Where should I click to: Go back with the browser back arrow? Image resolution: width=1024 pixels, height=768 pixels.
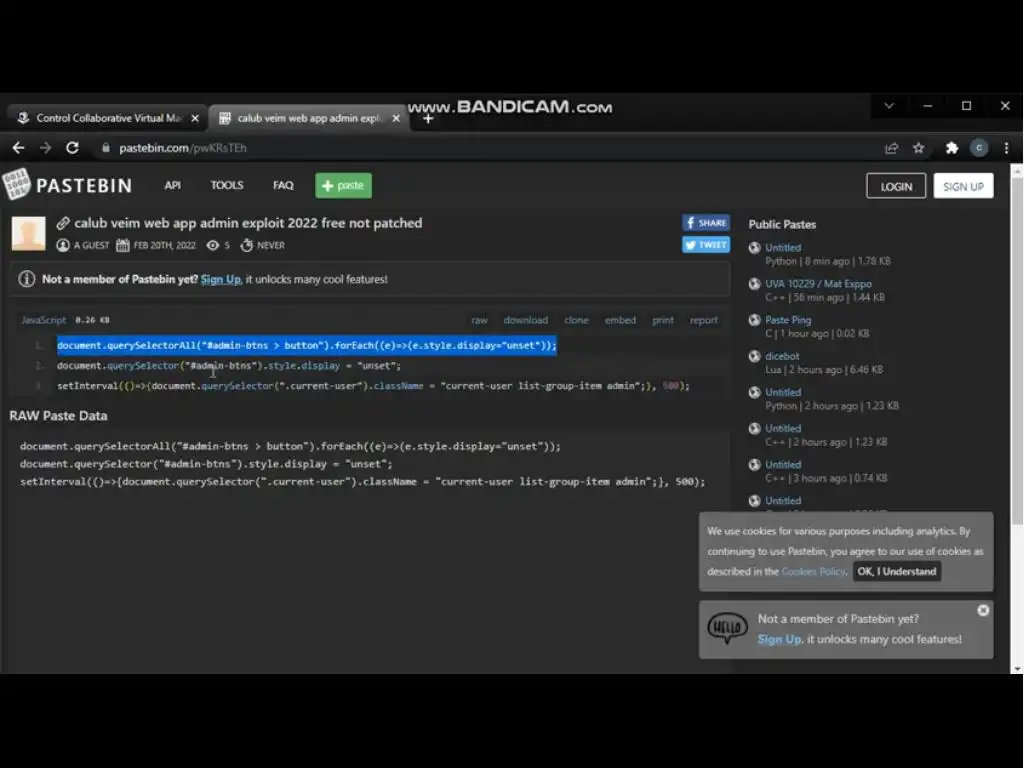coord(18,148)
